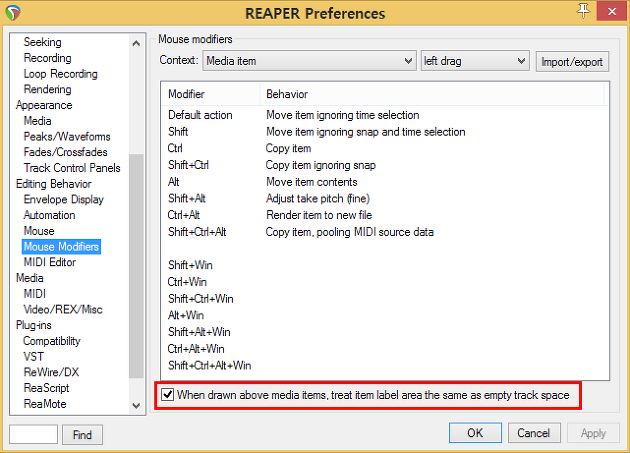The height and width of the screenshot is (453, 630).
Task: Select Track Control Panels
Action: [72, 168]
